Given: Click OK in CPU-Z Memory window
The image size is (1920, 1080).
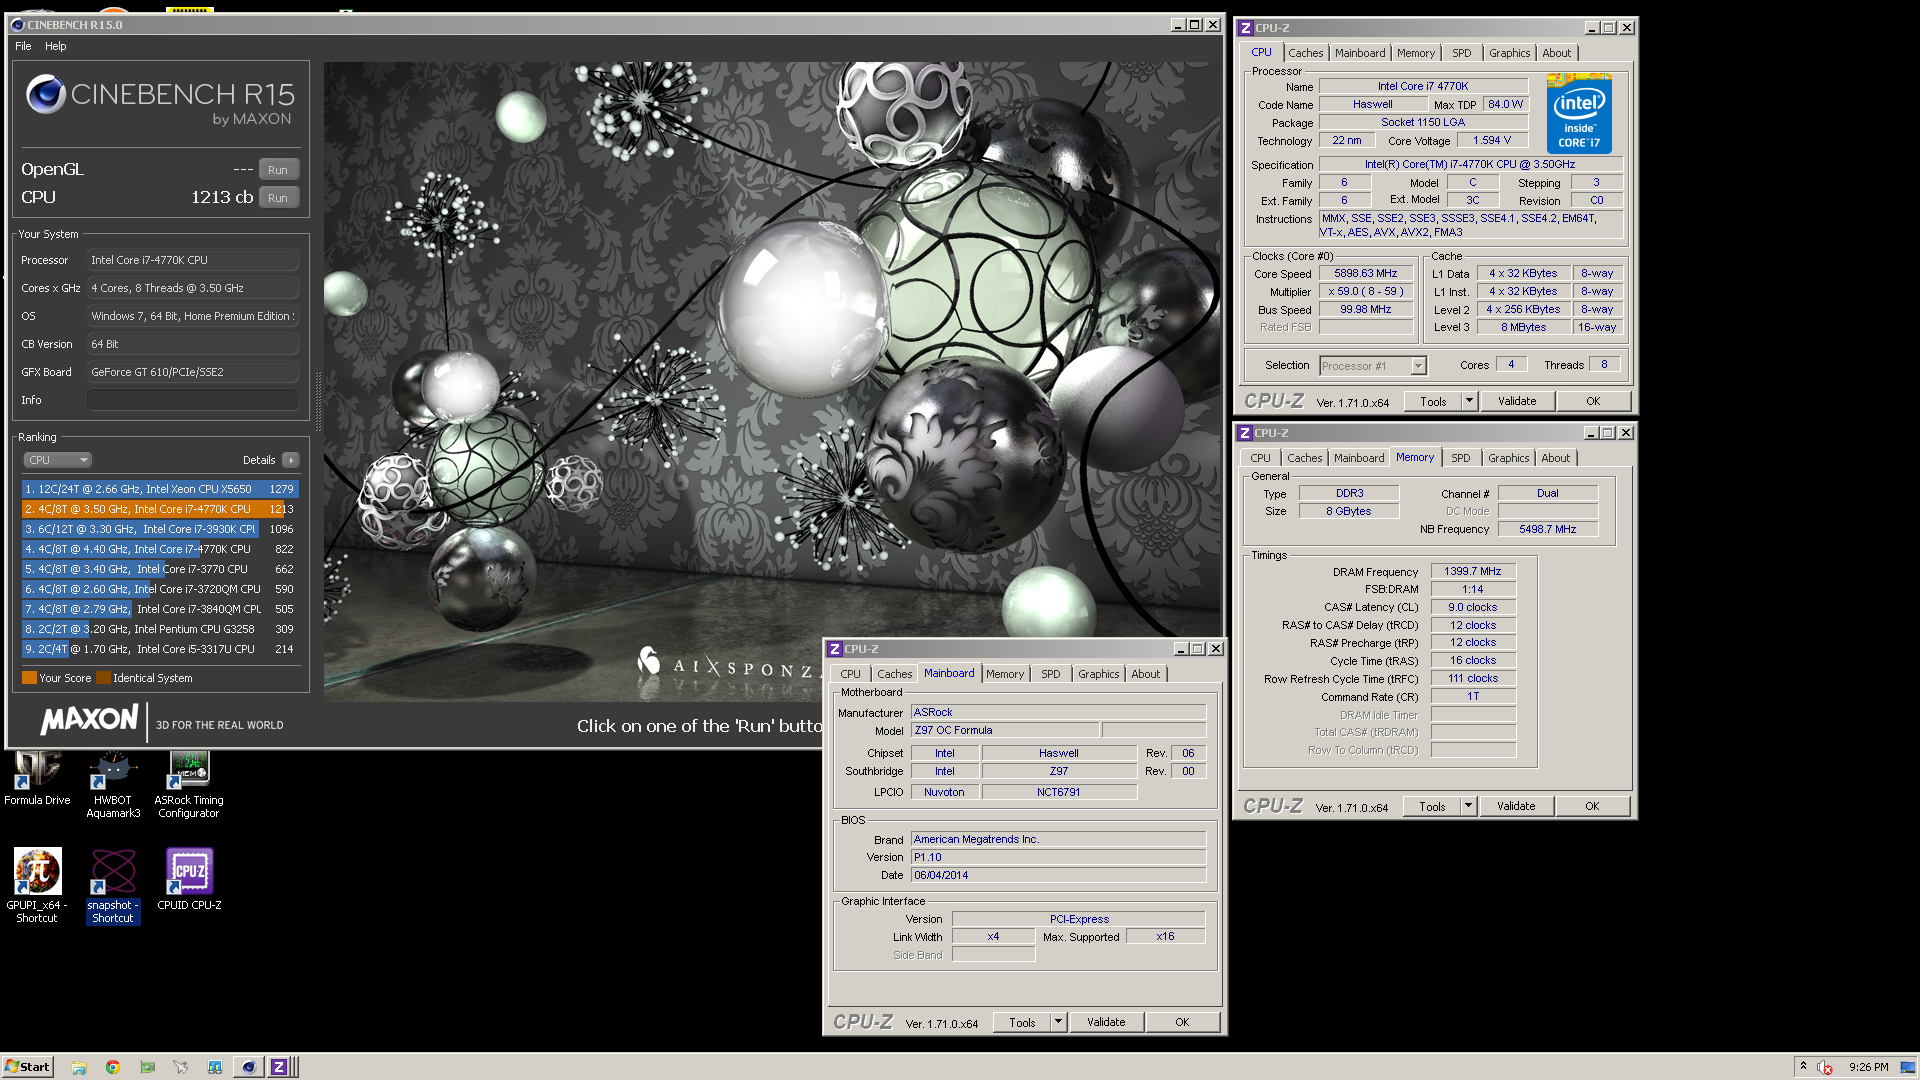Looking at the screenshot, I should (1592, 806).
